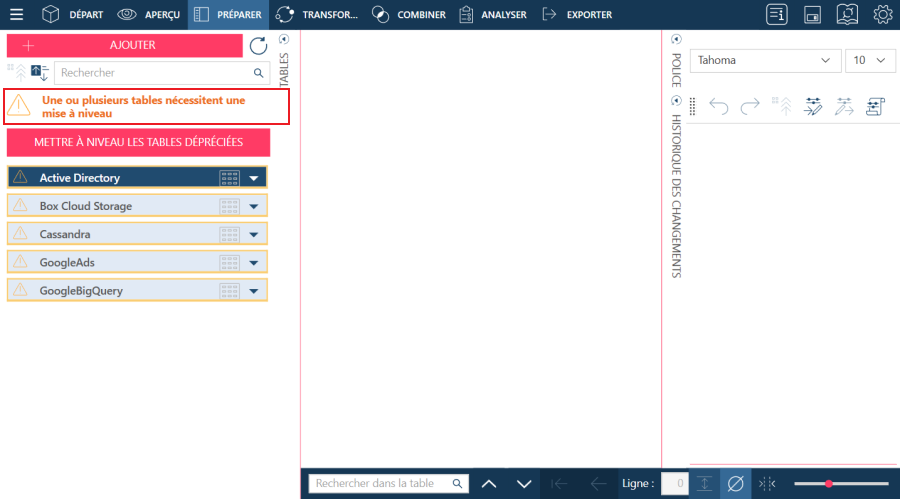Click the left arrow in the bottom toolbar
The height and width of the screenshot is (499, 900).
coord(598,484)
